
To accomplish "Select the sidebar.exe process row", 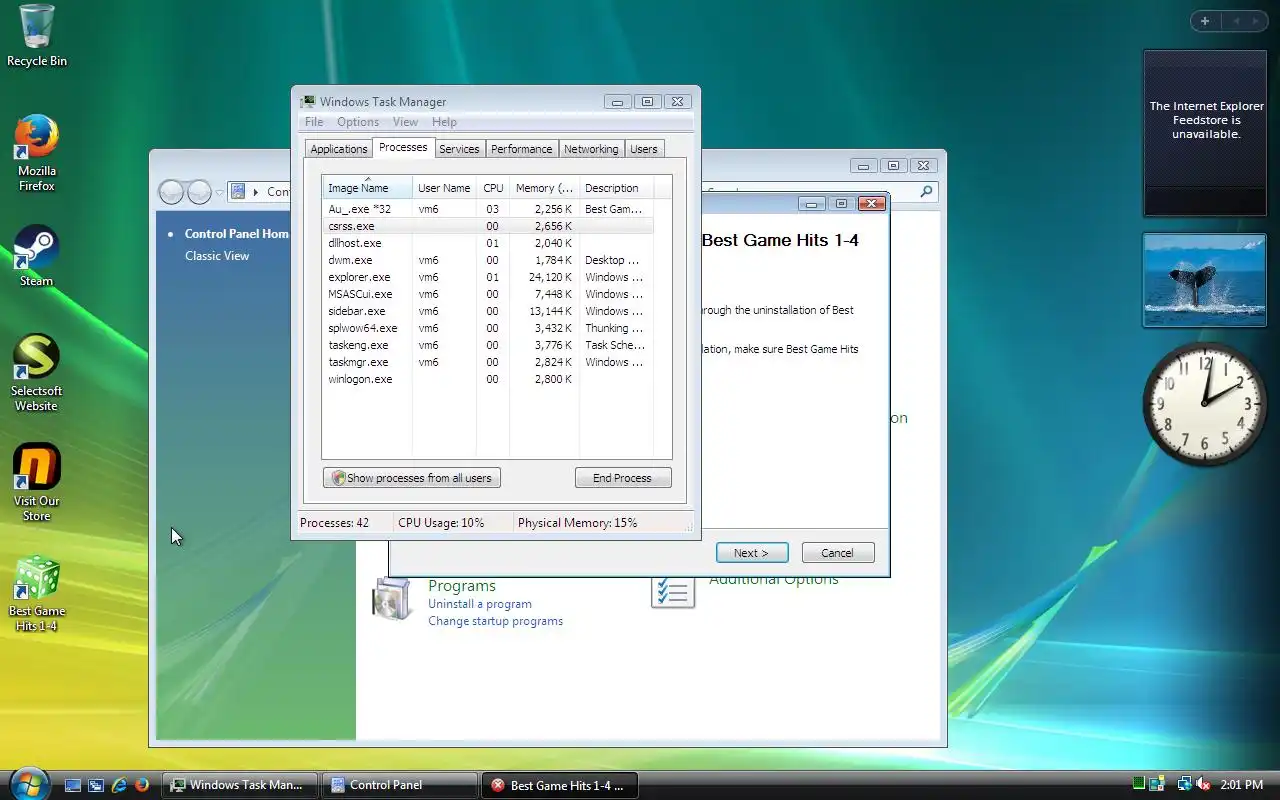I will (x=488, y=311).
